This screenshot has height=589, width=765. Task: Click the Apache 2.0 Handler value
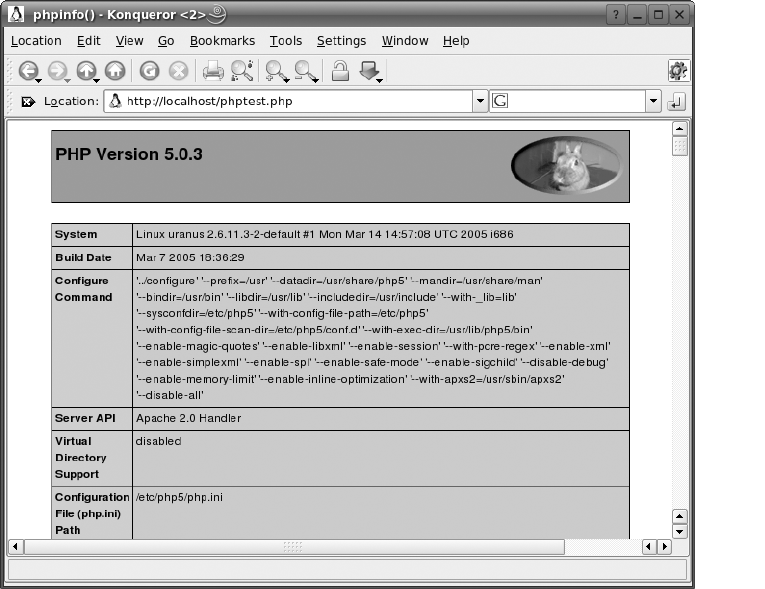(188, 418)
